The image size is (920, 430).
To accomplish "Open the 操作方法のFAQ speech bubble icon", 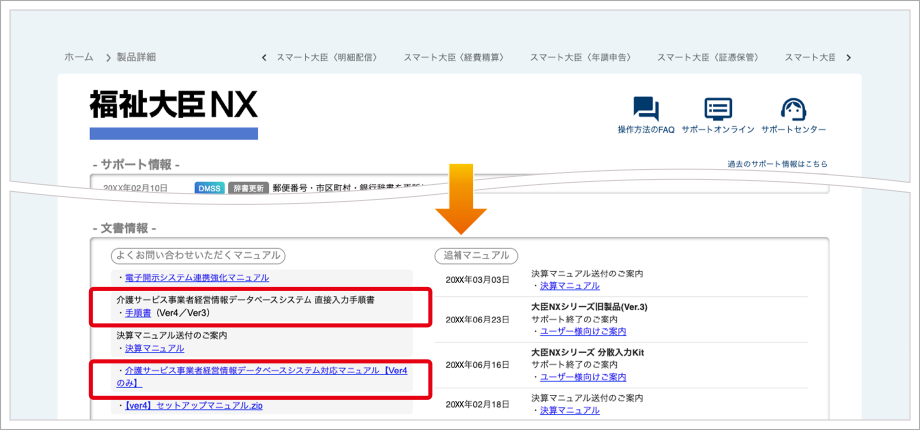I will (x=646, y=109).
